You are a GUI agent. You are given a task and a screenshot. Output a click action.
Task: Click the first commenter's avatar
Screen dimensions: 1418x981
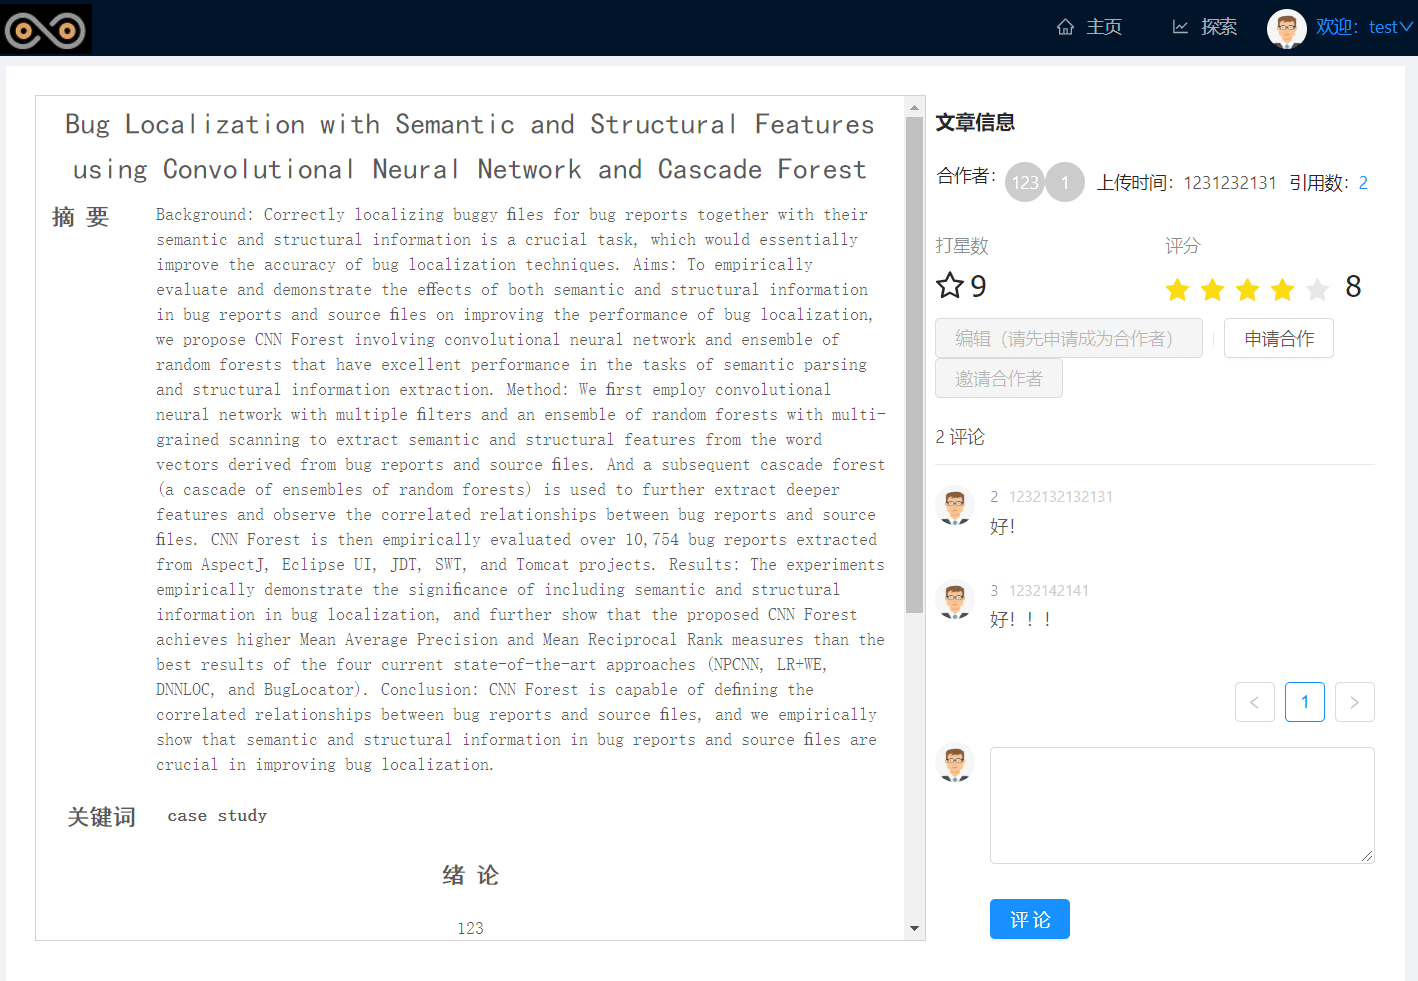tap(955, 506)
